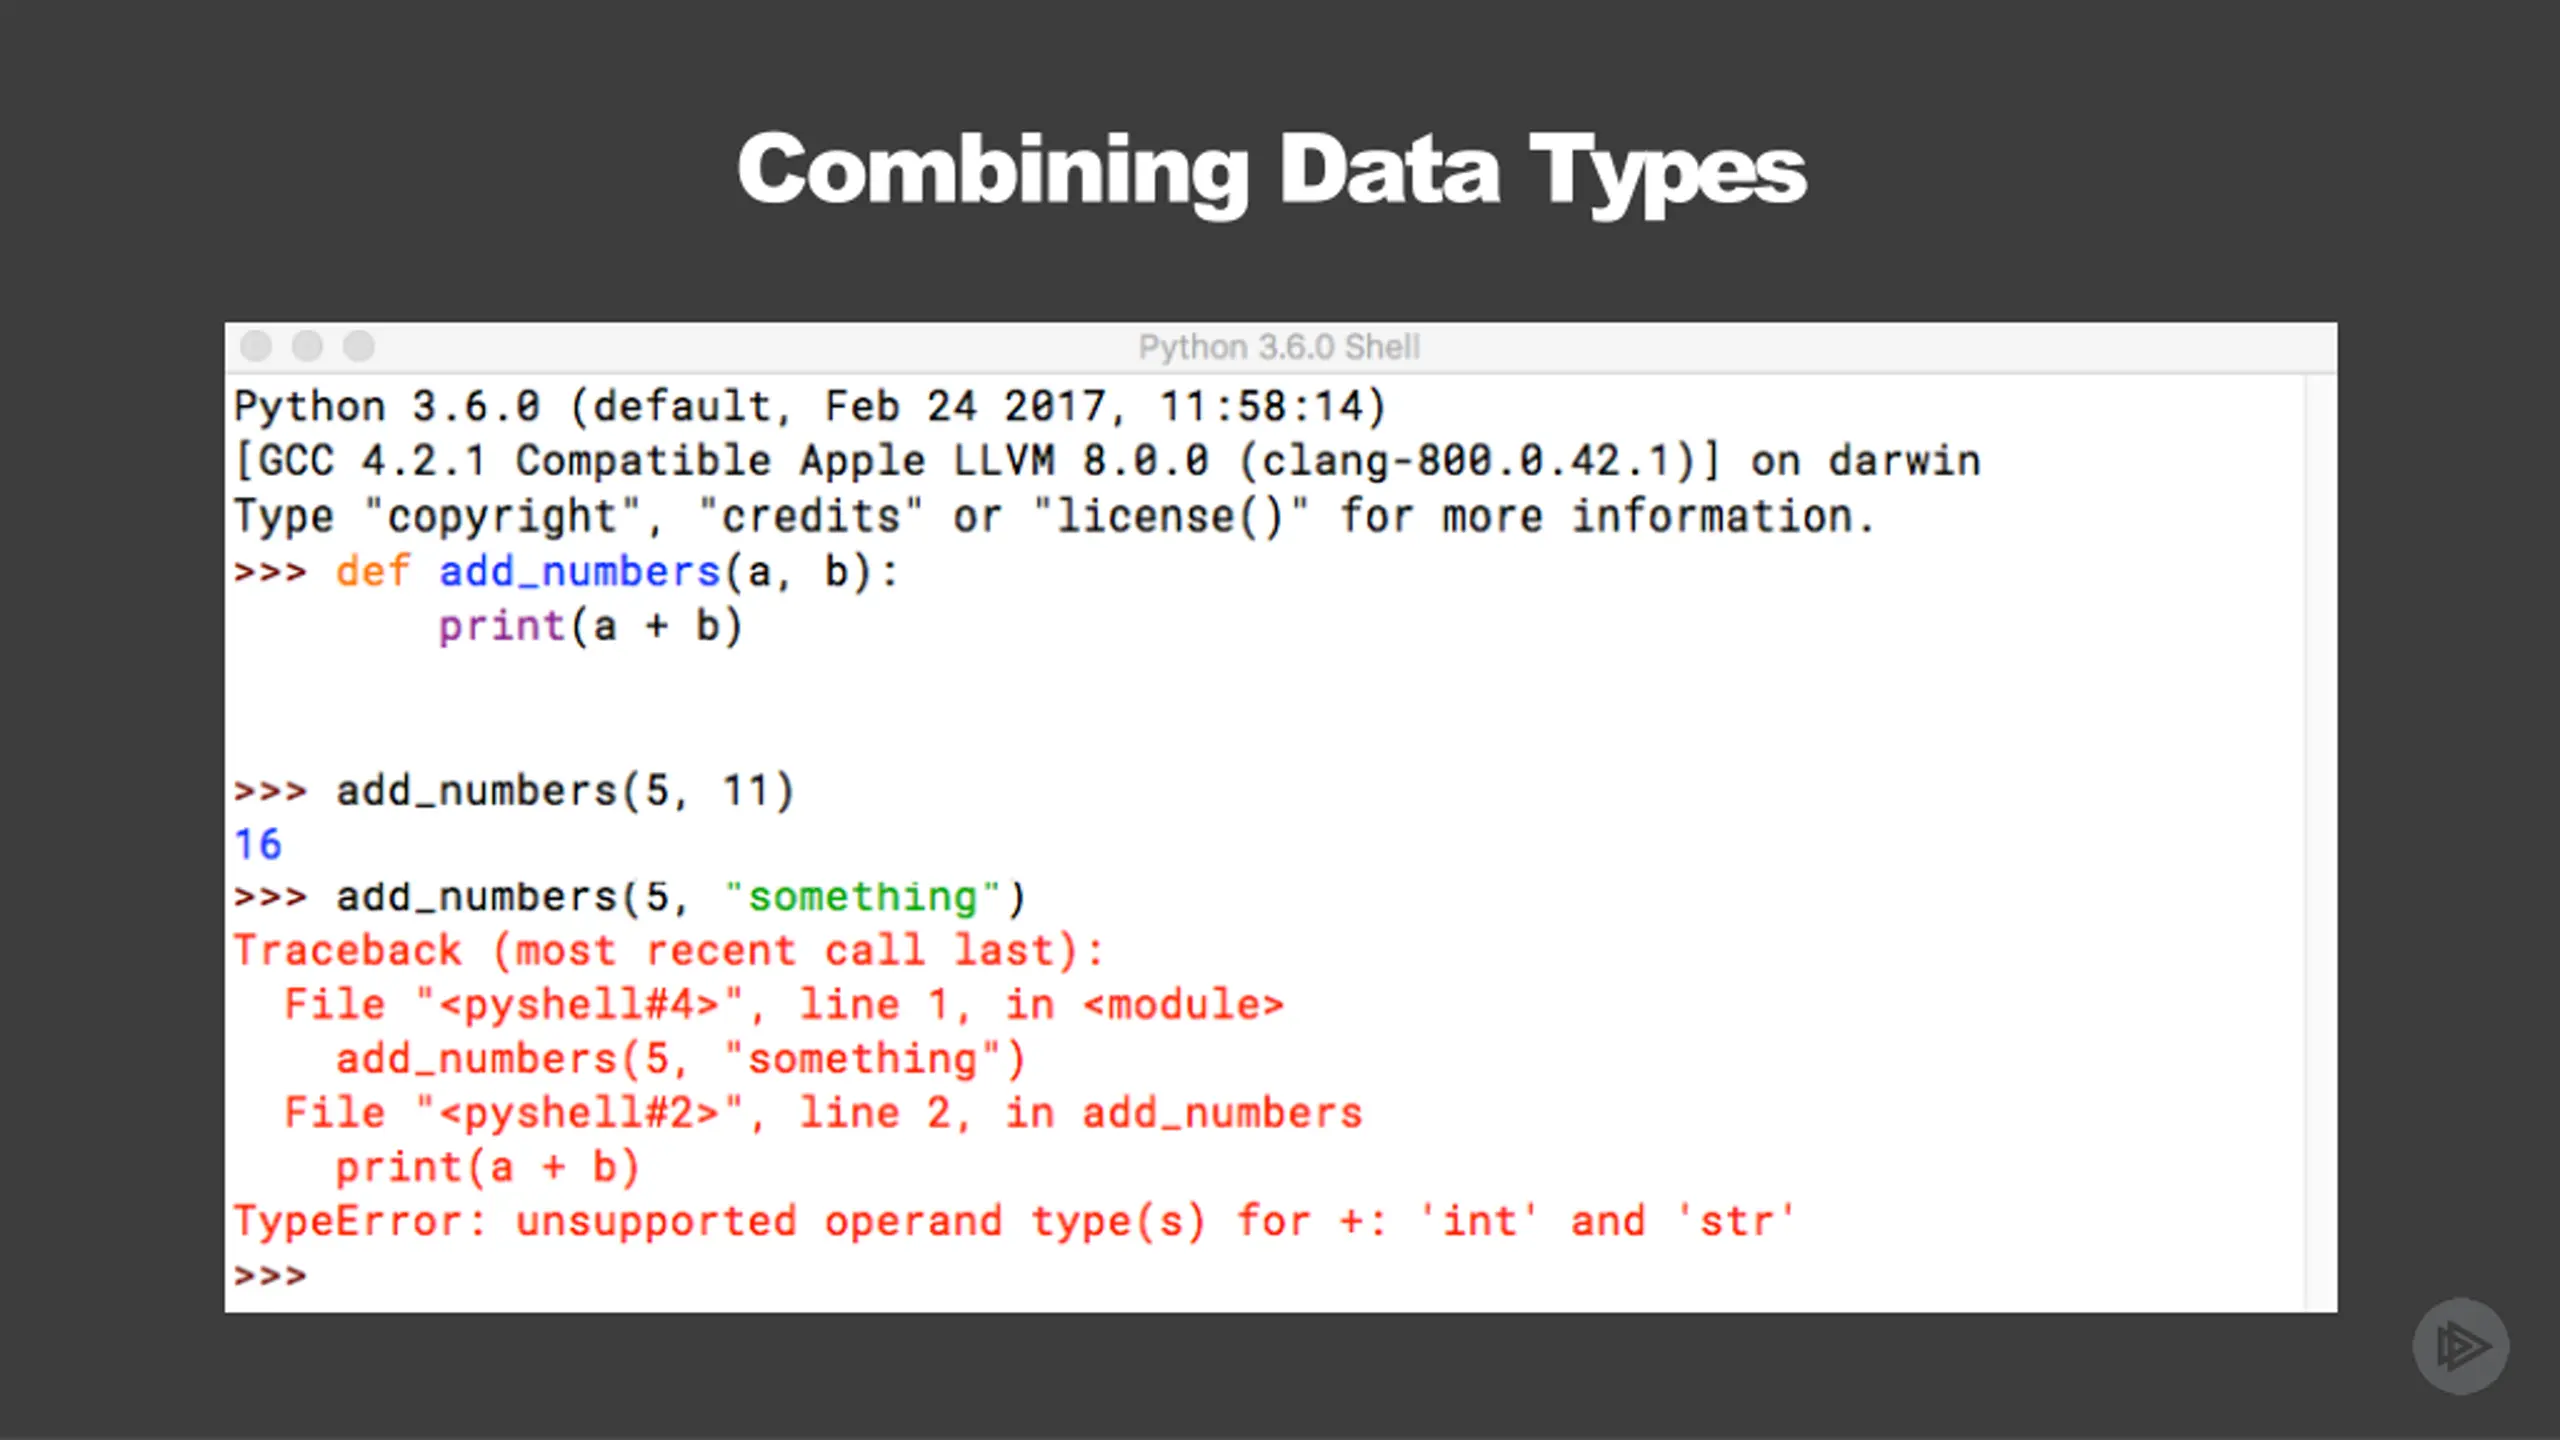Click the Python 3.6.0 Shell title bar
Image resolution: width=2560 pixels, height=1440 pixels.
pyautogui.click(x=1280, y=347)
